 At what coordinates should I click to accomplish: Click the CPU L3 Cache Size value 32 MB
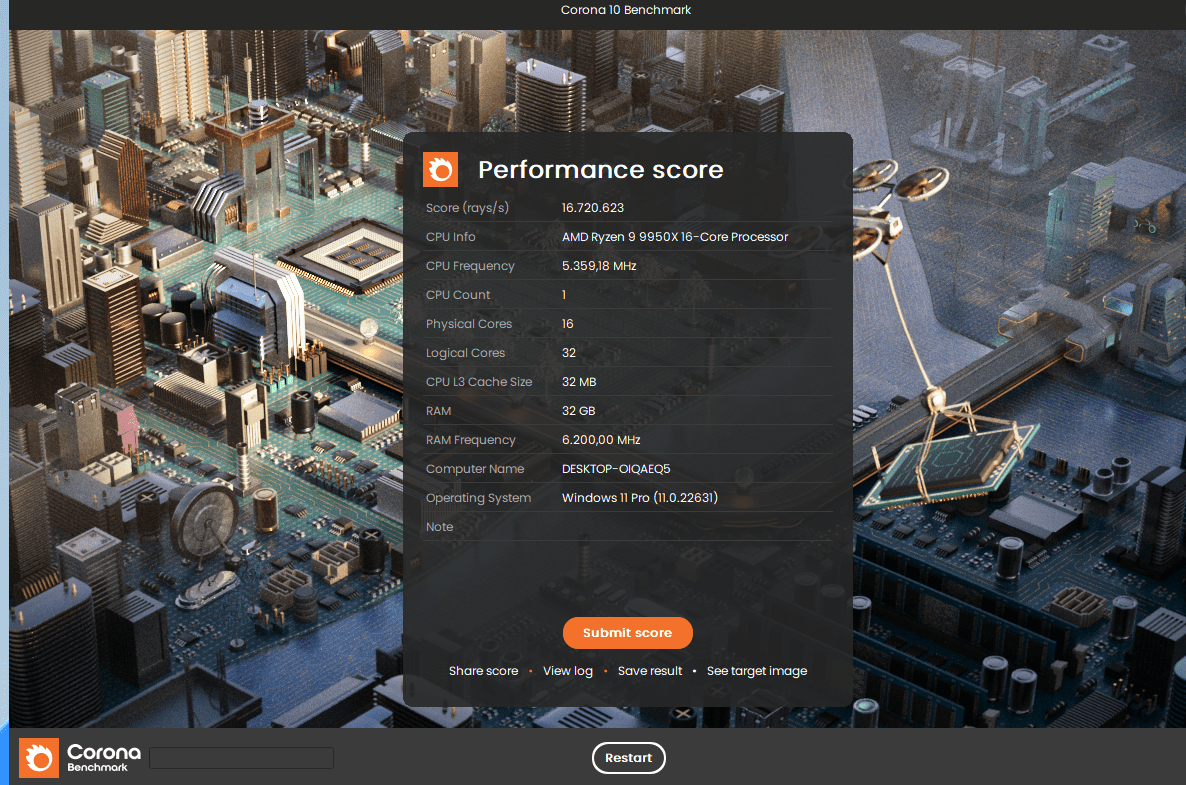(579, 382)
